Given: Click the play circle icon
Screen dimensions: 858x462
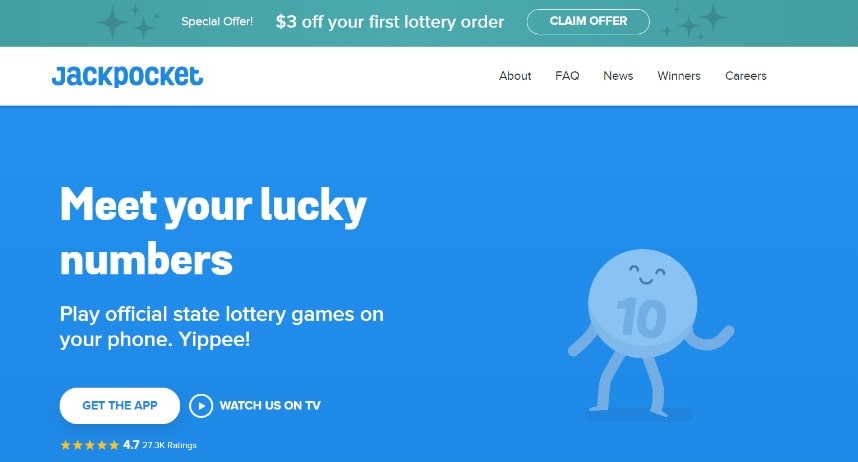Looking at the screenshot, I should (x=201, y=406).
